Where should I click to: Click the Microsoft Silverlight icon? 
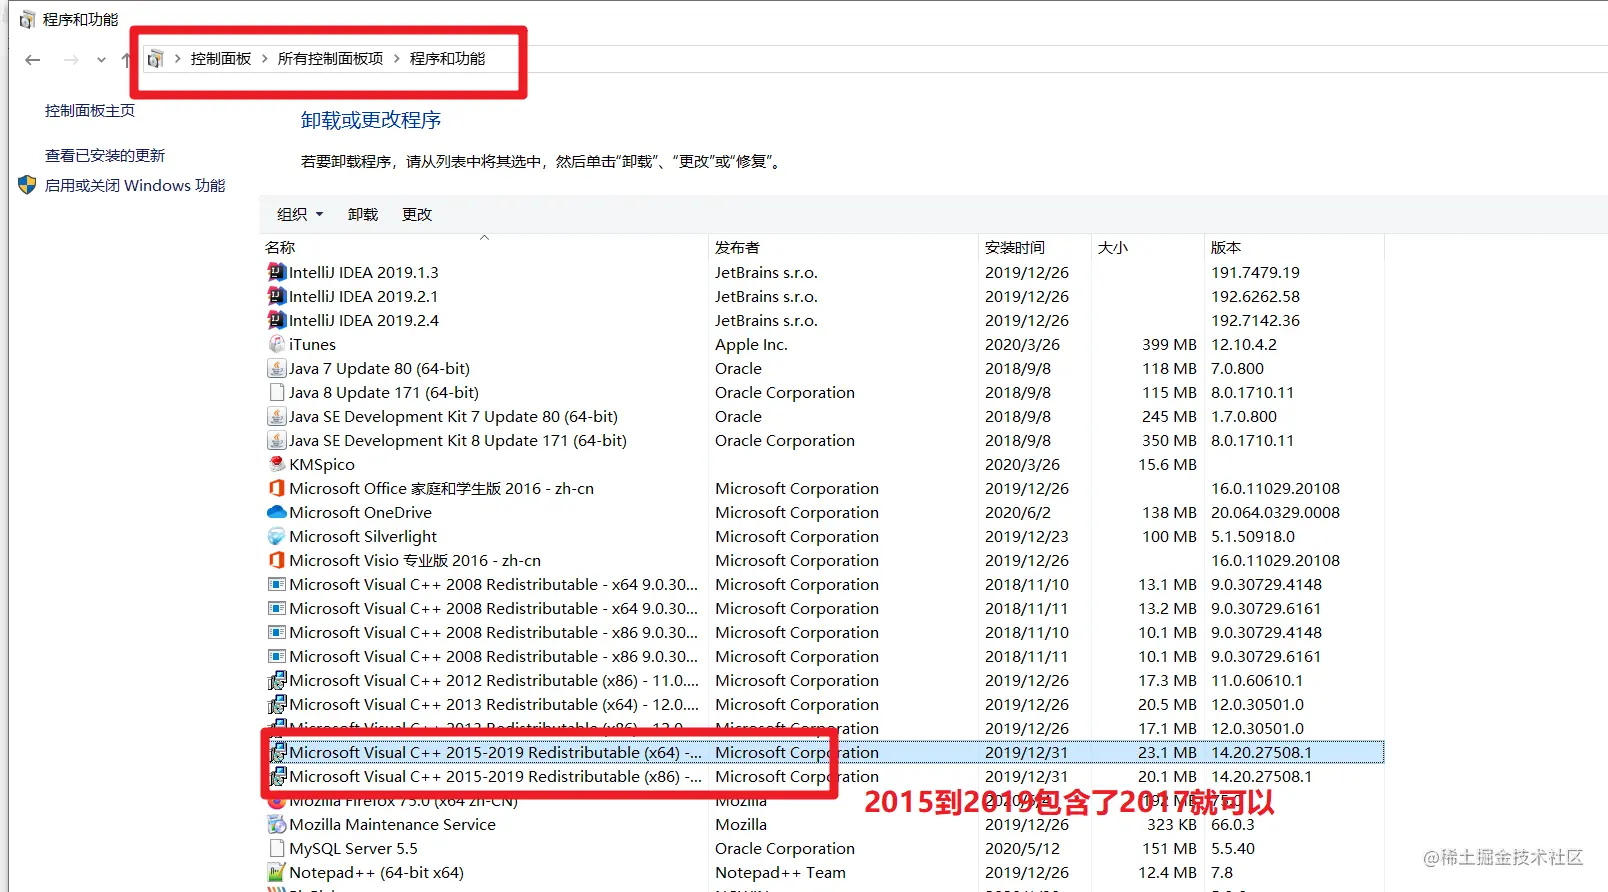(x=277, y=536)
